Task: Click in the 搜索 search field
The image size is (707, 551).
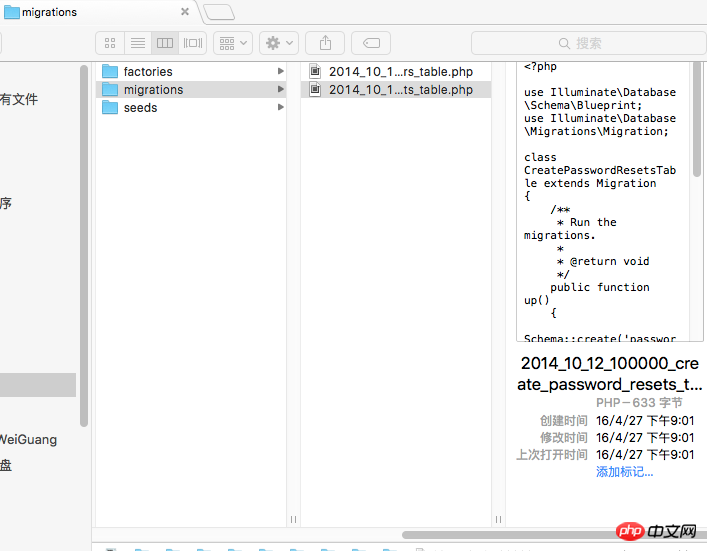Action: coord(588,43)
